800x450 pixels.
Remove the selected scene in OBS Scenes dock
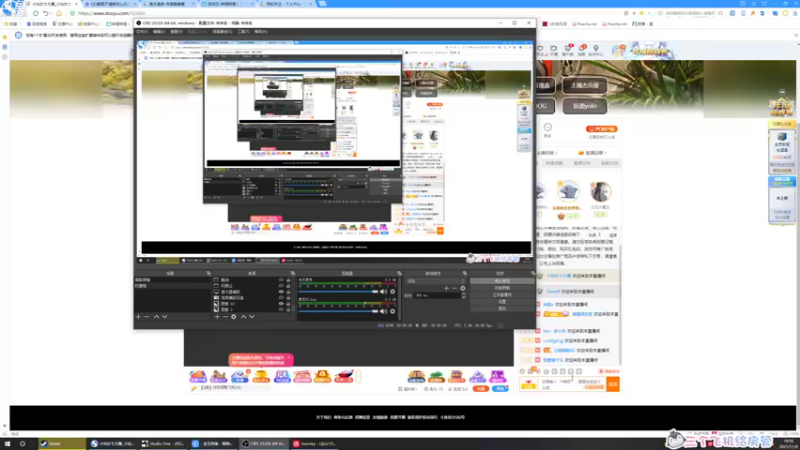point(147,317)
